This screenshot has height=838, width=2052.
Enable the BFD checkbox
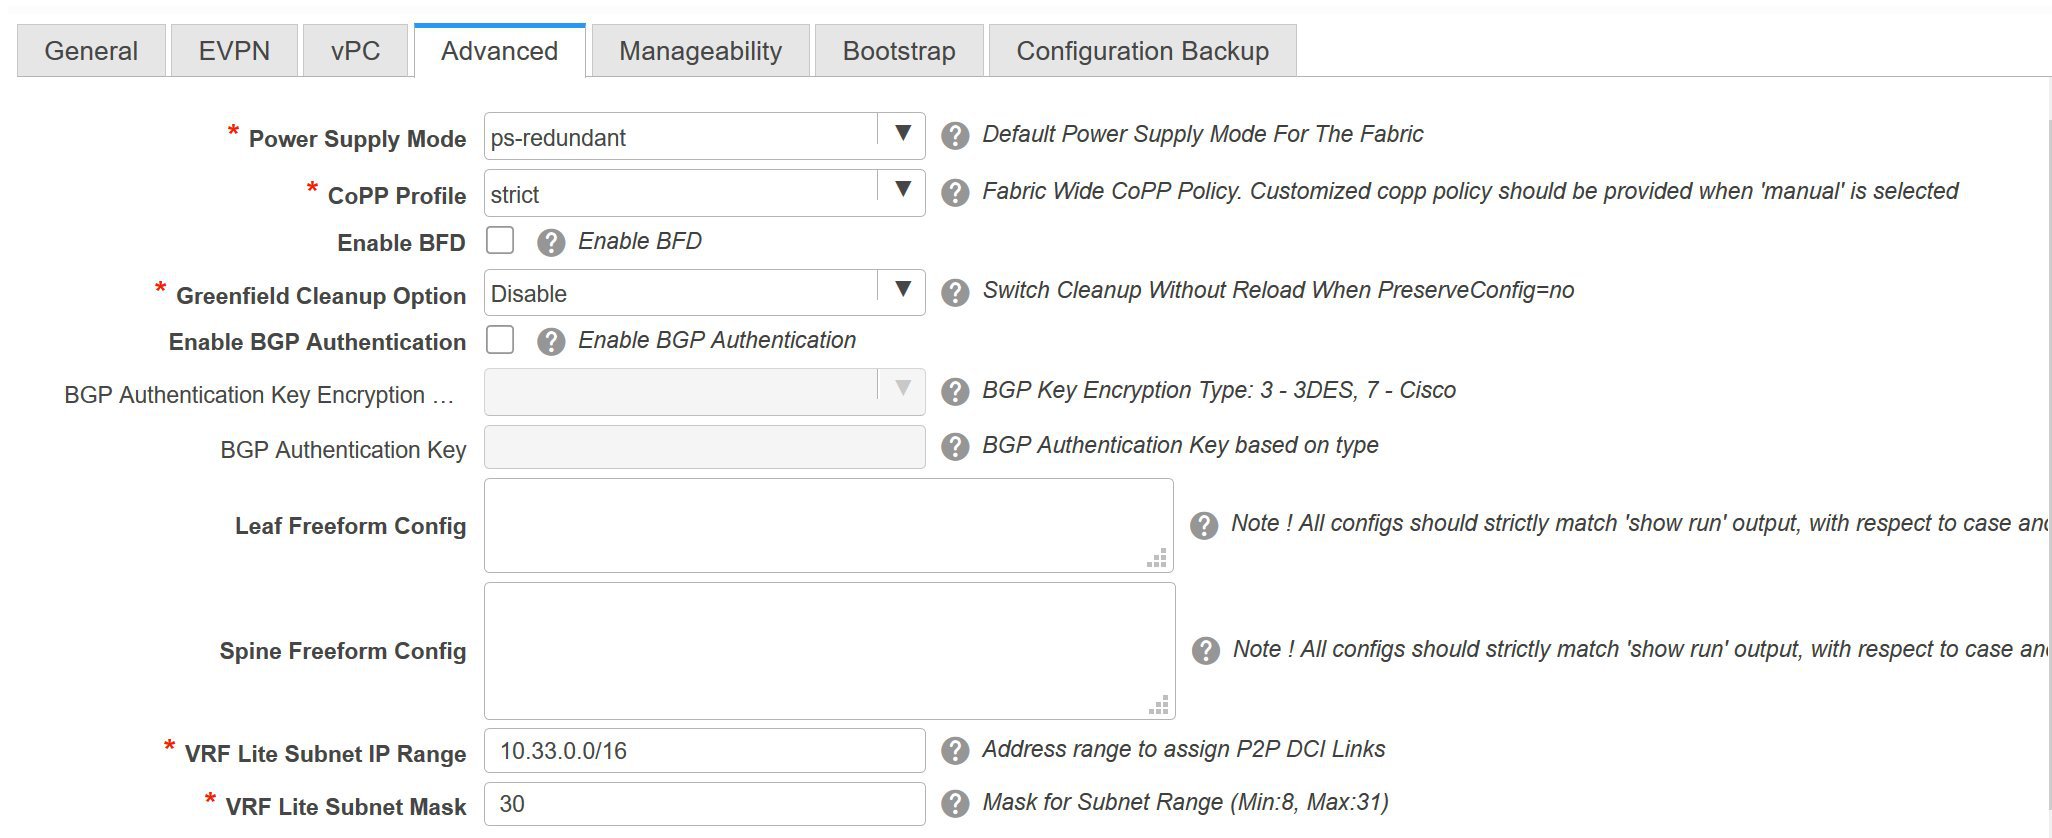[500, 241]
